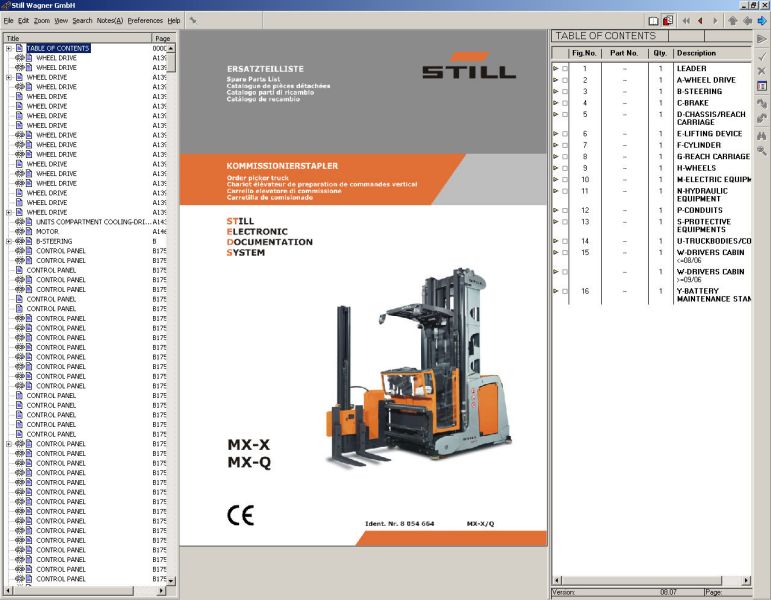Expand the A-WHEEL DRIVE row arrow
This screenshot has height=600, width=771.
(556, 80)
